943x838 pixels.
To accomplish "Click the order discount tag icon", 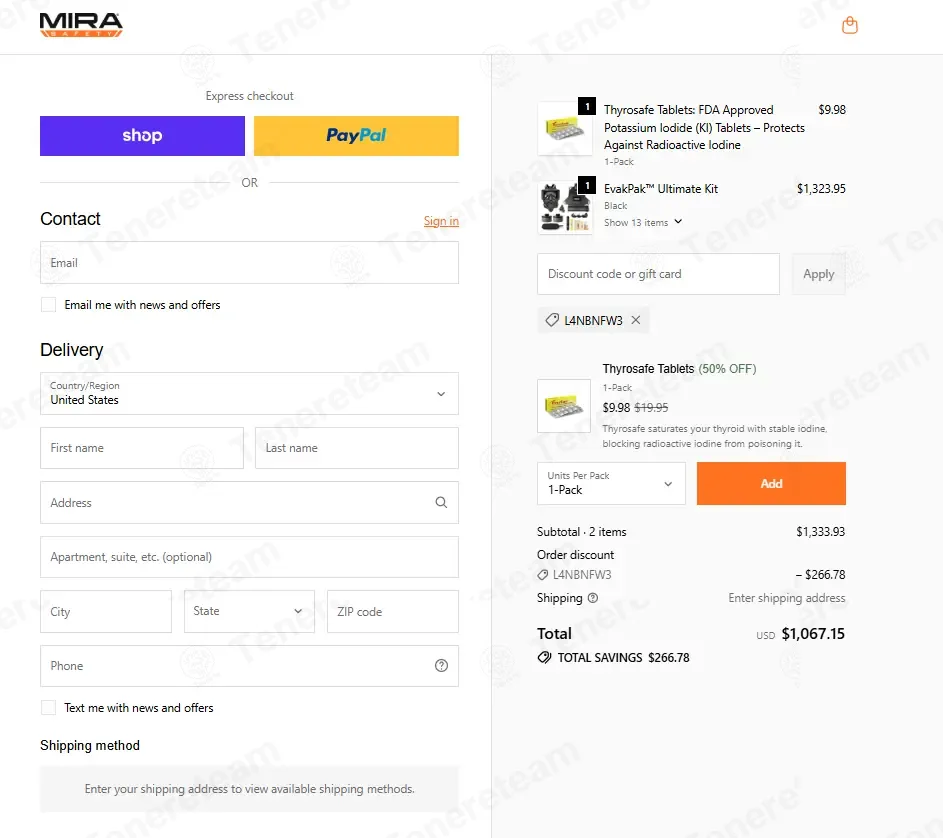I will tap(542, 575).
